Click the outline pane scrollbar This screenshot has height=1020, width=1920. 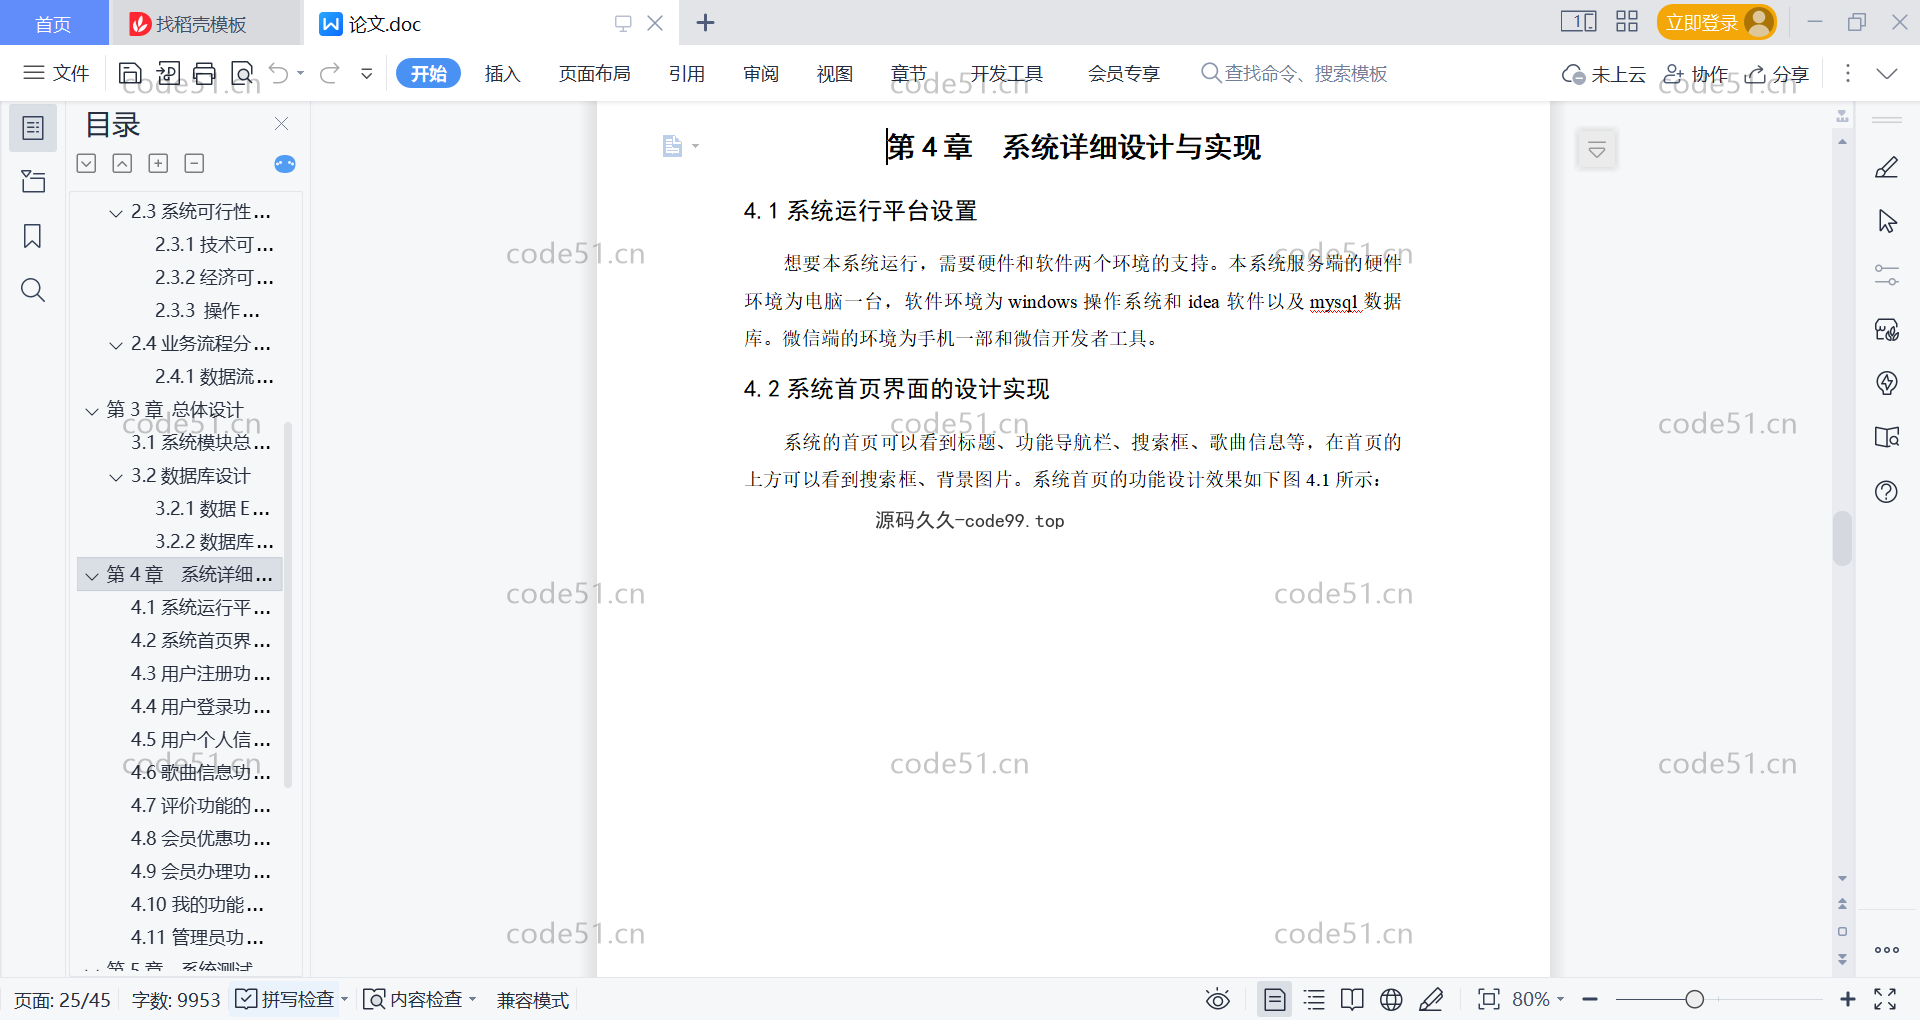coord(288,604)
